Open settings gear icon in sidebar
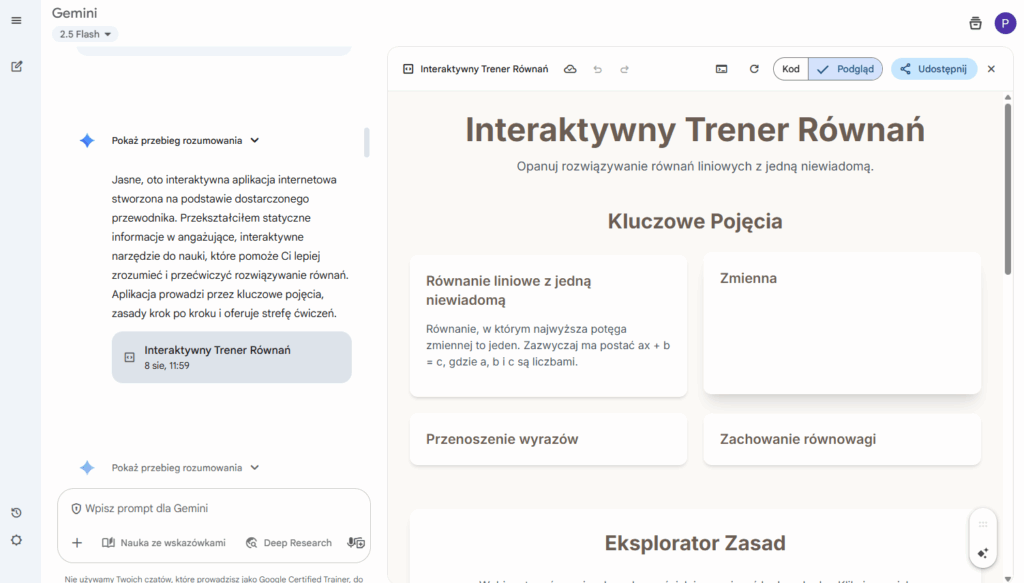 coord(16,541)
